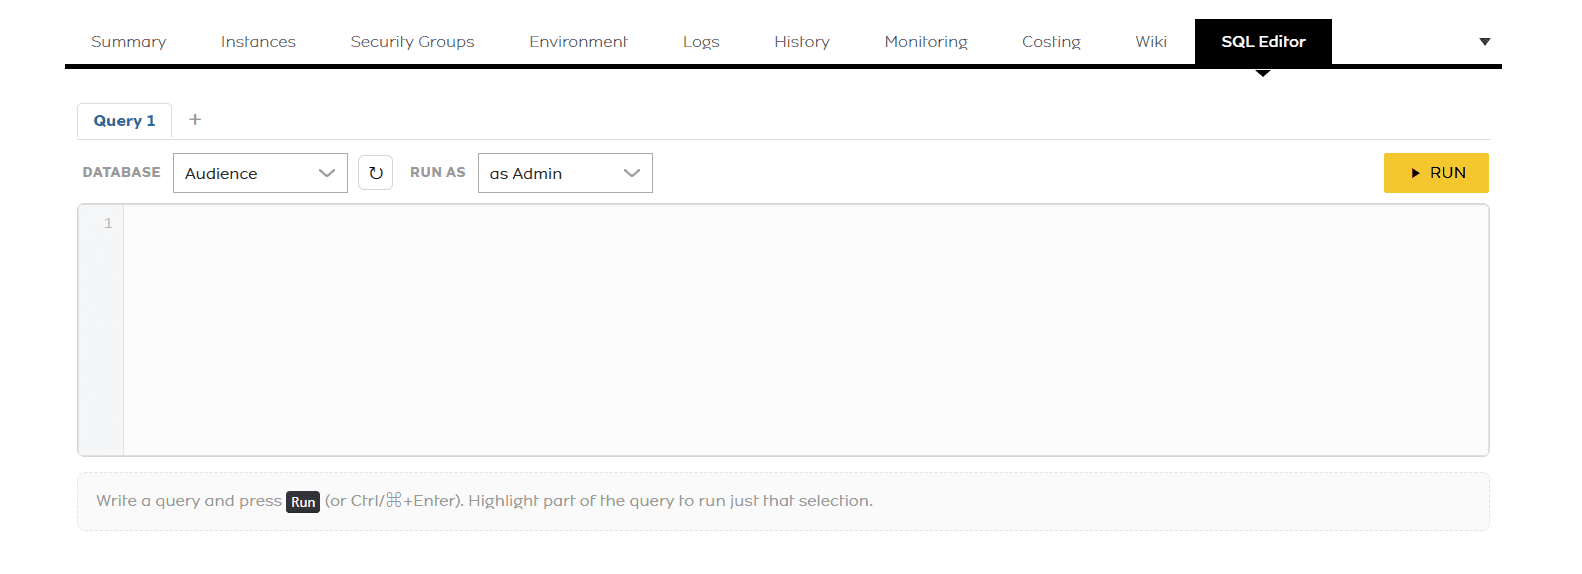Click the refresh databases icon
1582x574 pixels.
375,173
